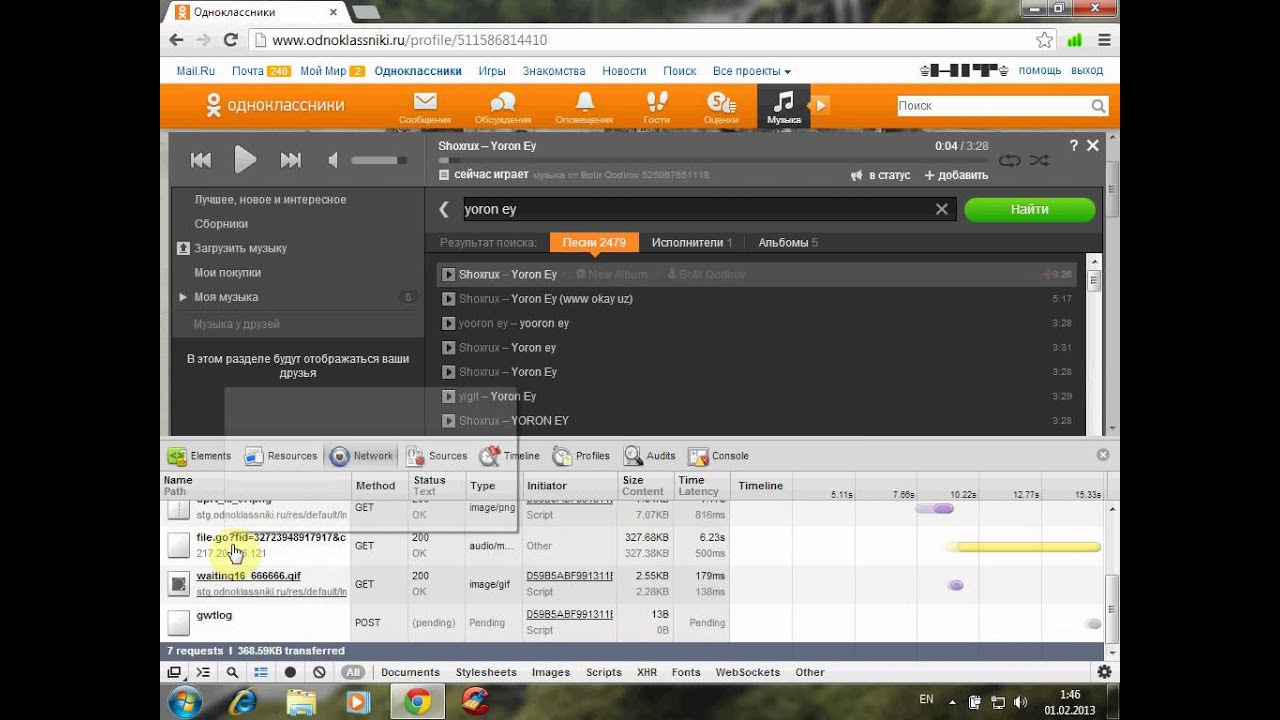Play Shoxrux – Yoron Ey (www okay uz)

pos(449,299)
